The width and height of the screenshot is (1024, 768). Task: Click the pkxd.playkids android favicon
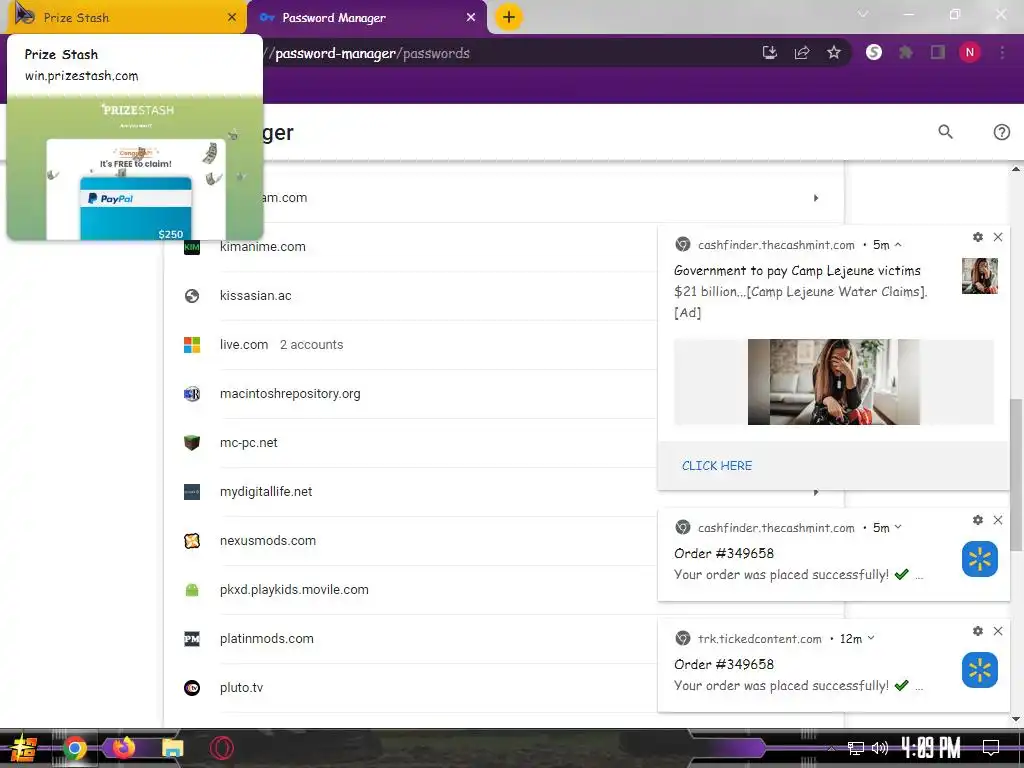(192, 590)
